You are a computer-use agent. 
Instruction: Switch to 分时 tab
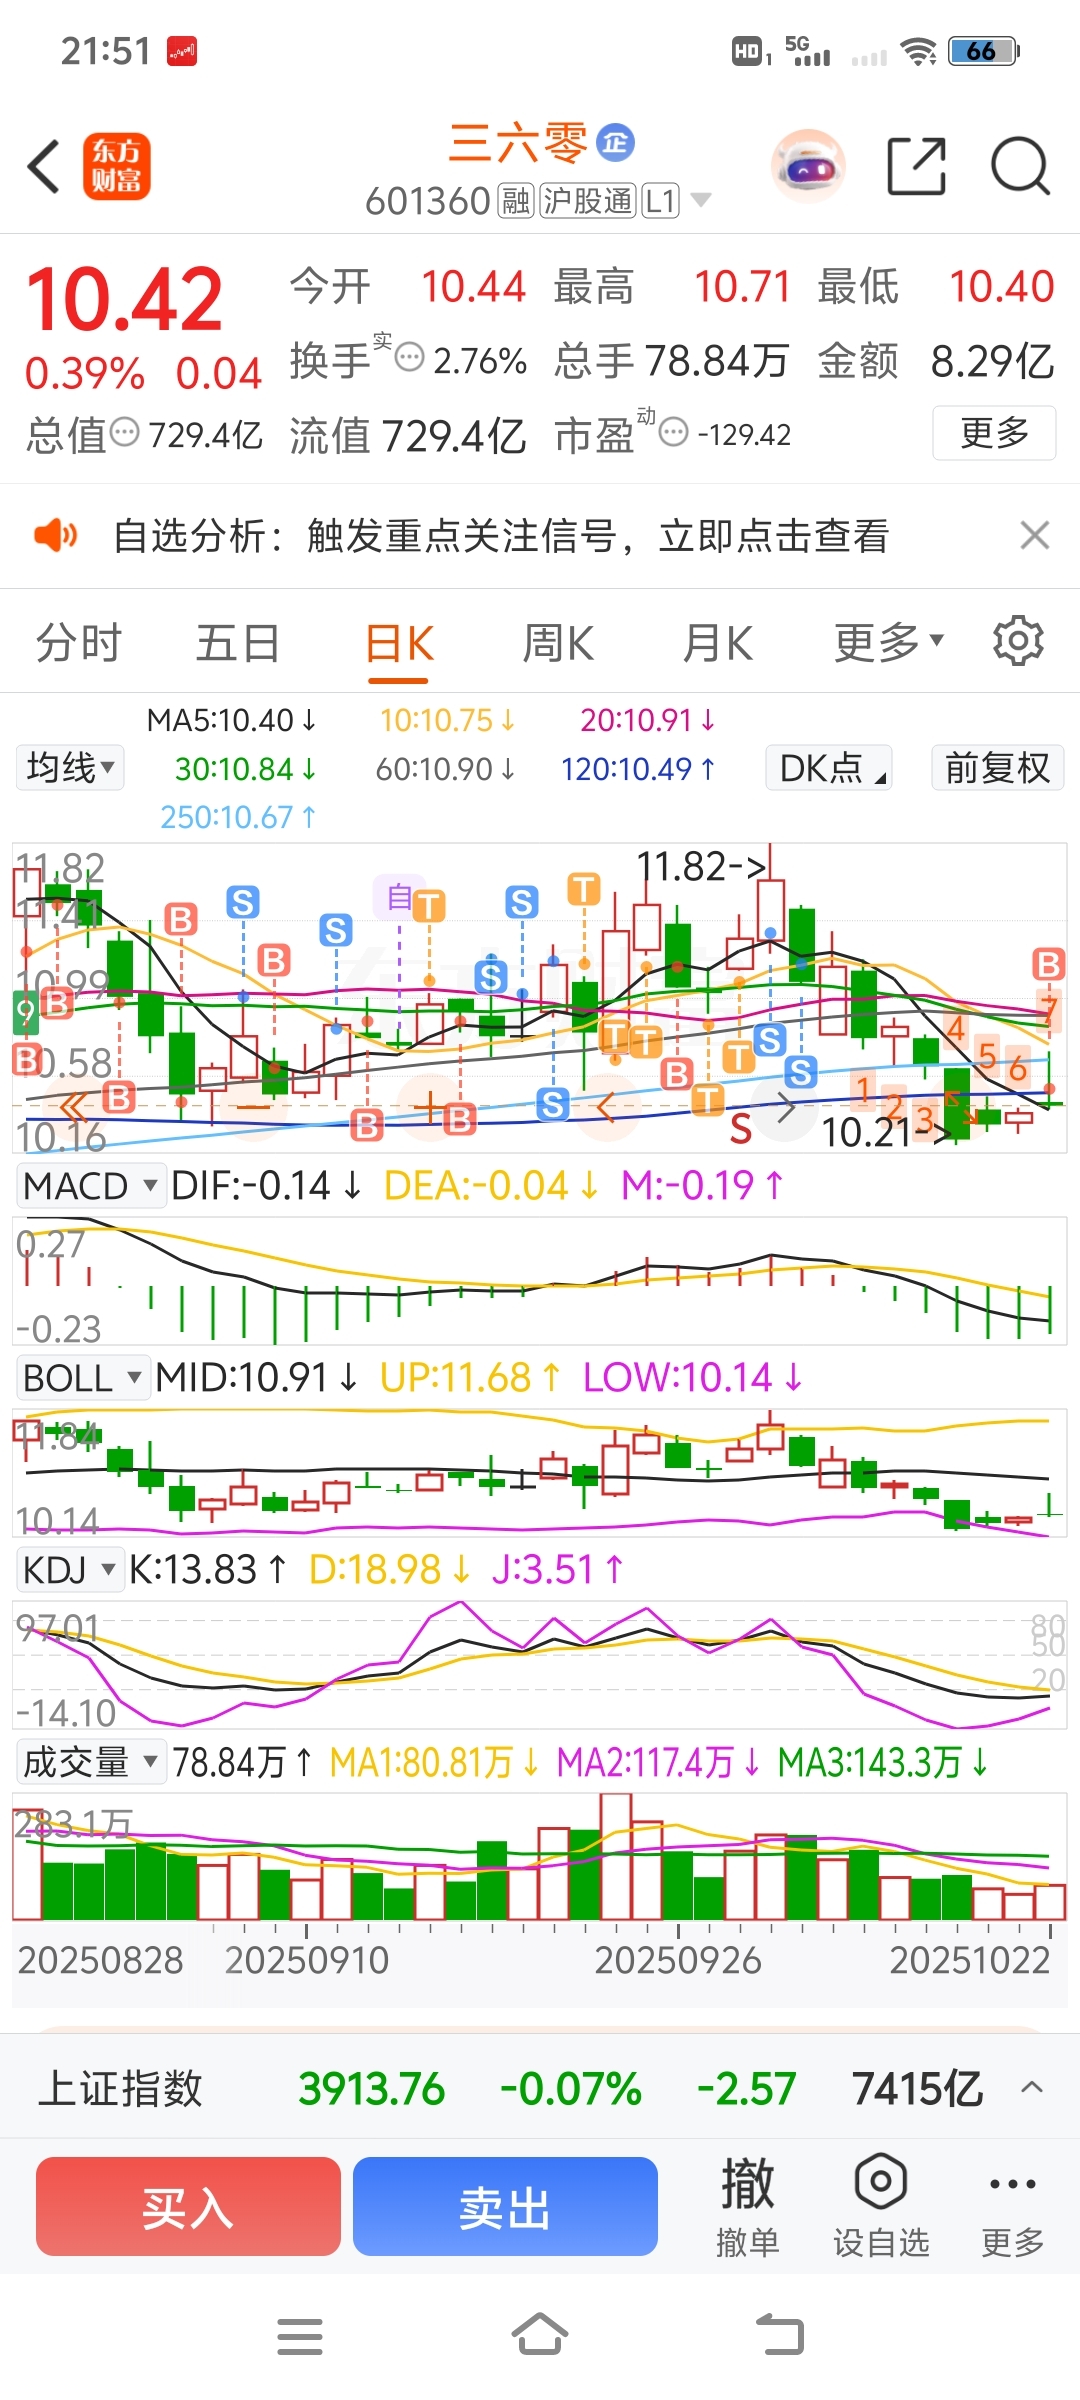tap(79, 642)
